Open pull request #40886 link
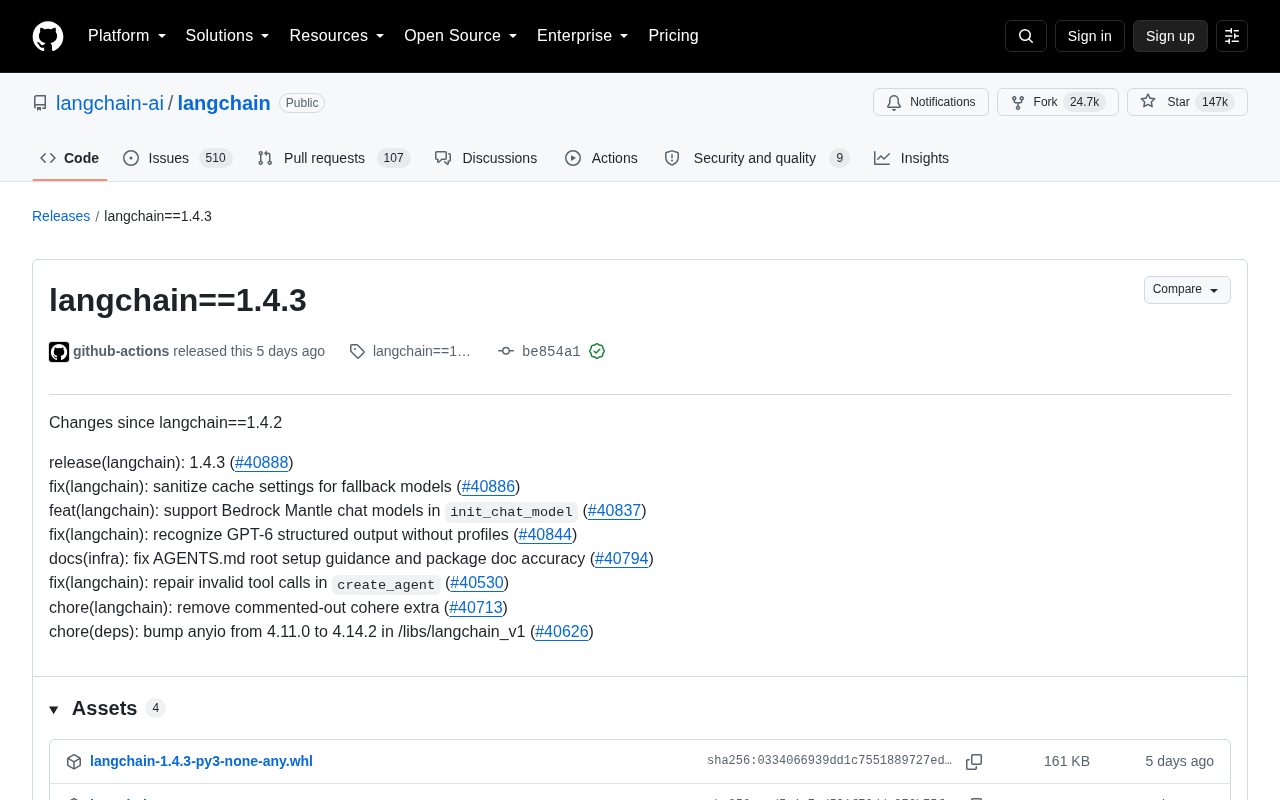1280x800 pixels. click(x=488, y=487)
